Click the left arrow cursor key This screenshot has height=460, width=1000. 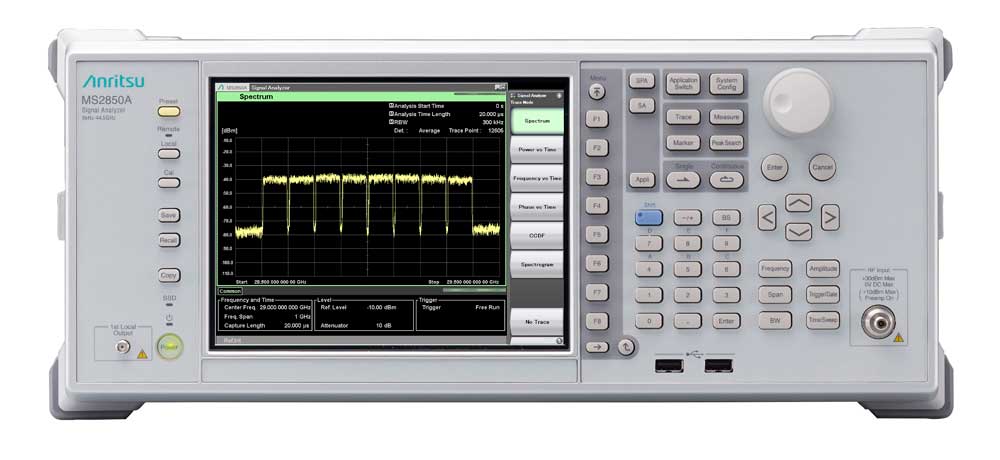coord(767,218)
